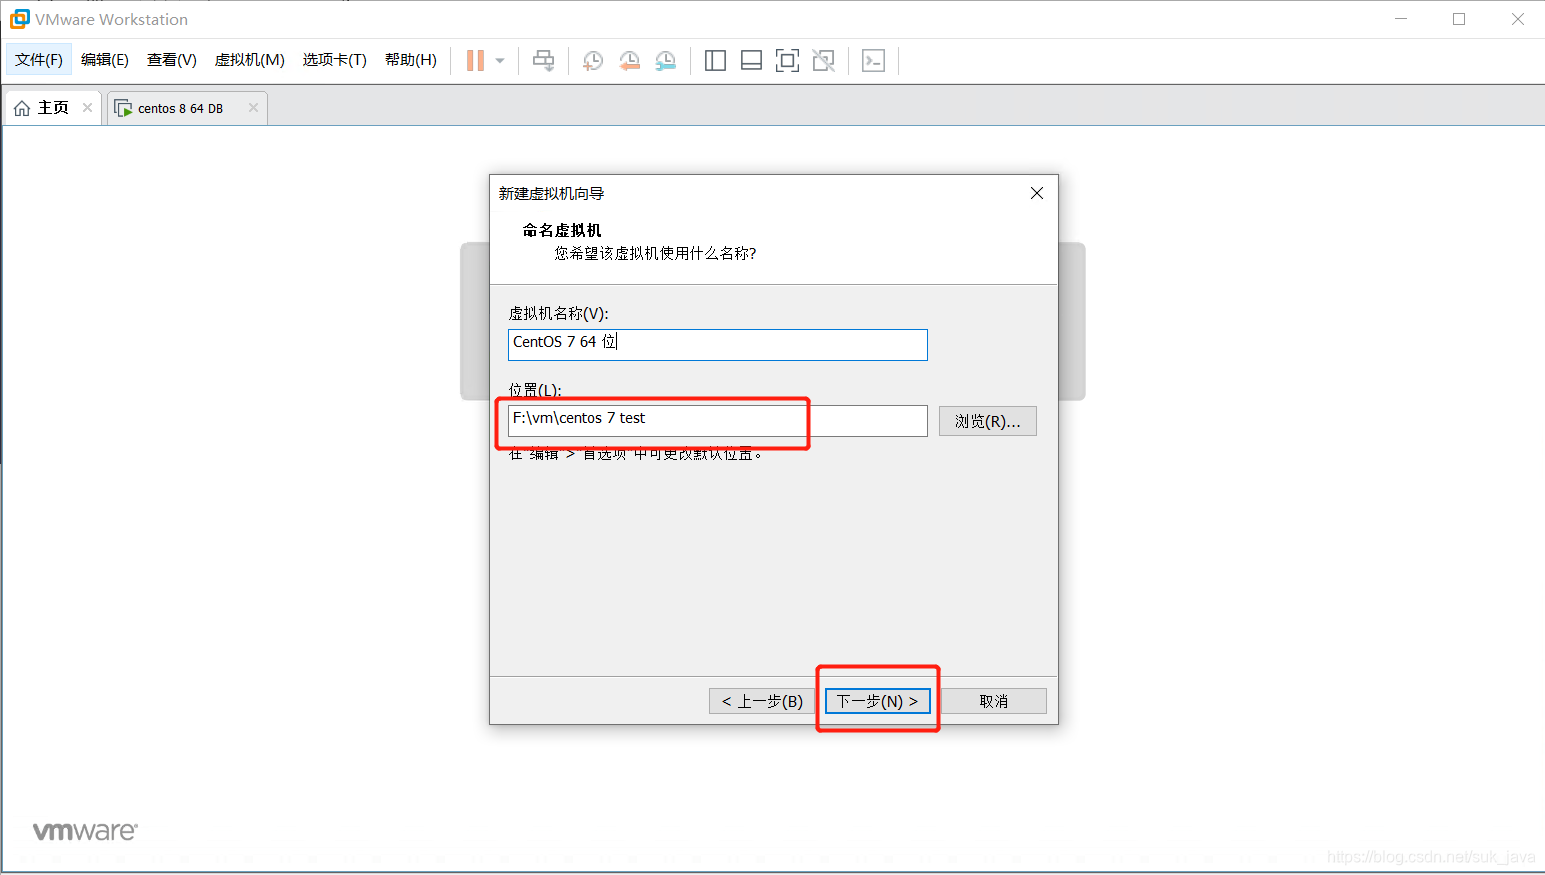Image resolution: width=1545 pixels, height=875 pixels.
Task: Close the 主页 tab
Action: tap(88, 108)
